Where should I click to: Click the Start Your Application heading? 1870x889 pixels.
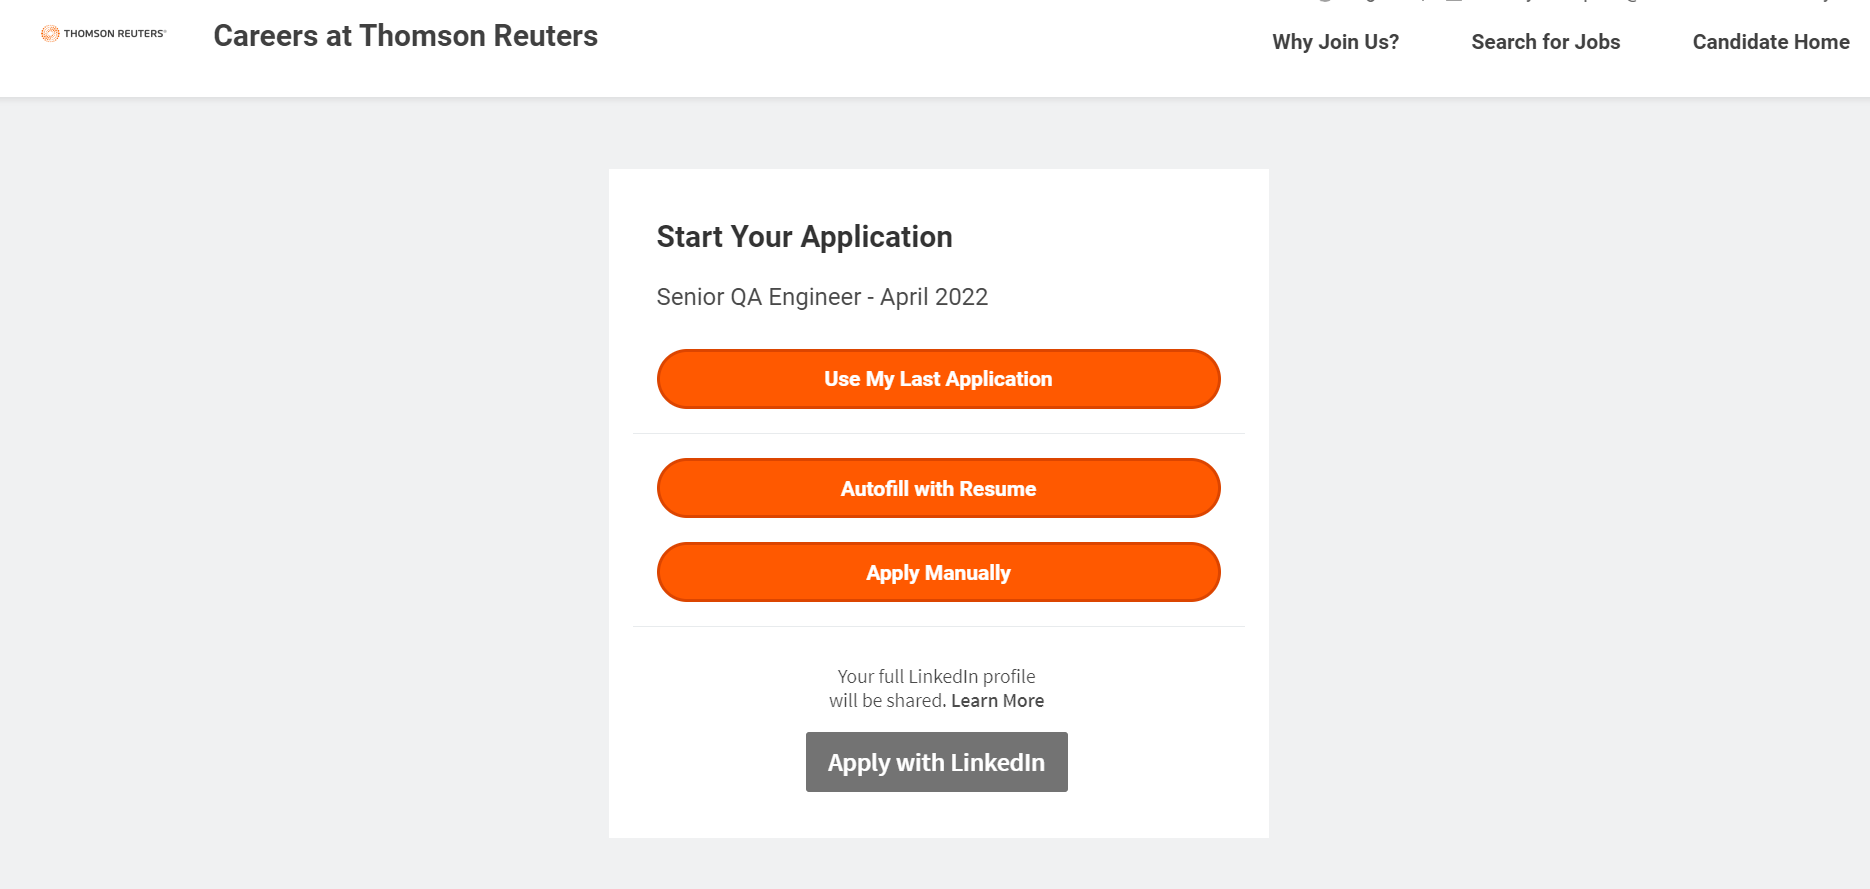coord(804,237)
